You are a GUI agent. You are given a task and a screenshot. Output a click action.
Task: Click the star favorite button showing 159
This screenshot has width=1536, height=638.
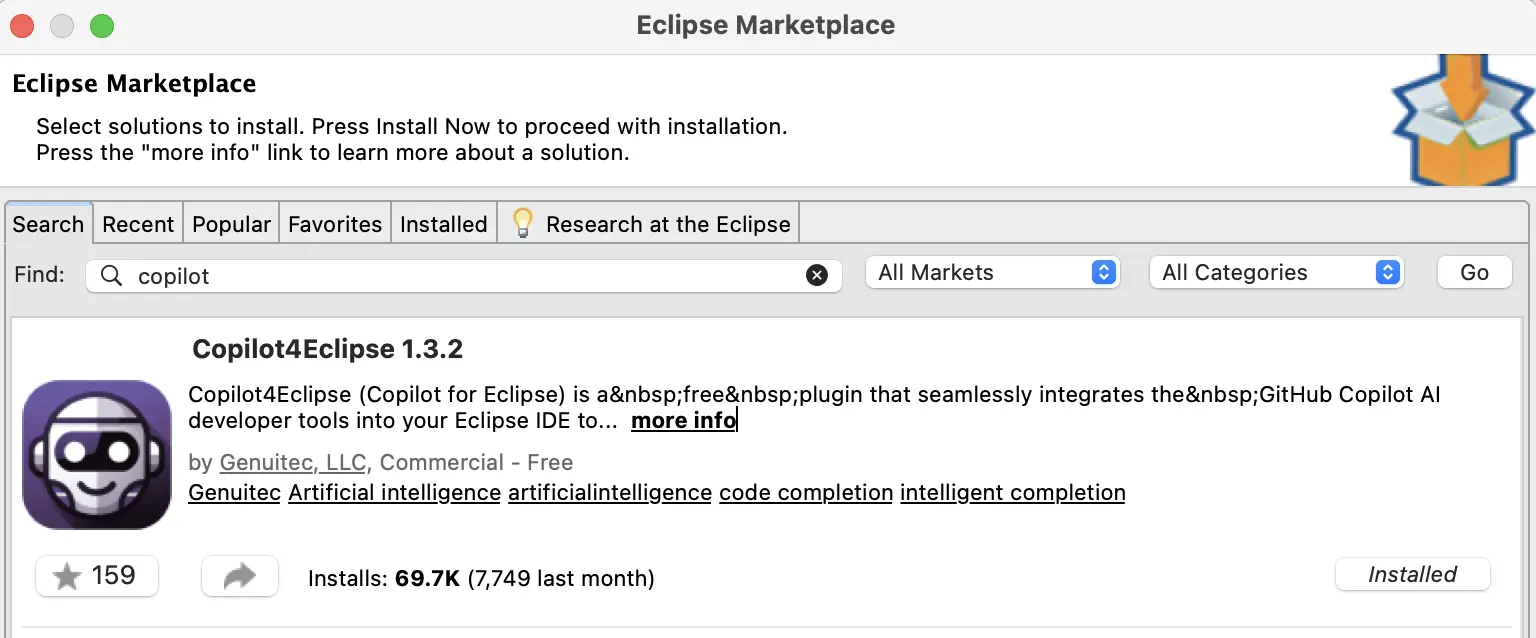pos(97,576)
